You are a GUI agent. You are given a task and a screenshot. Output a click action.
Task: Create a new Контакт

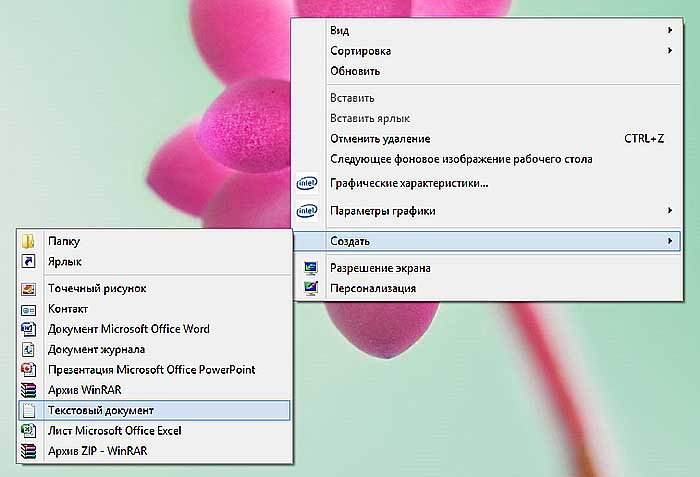pos(154,309)
